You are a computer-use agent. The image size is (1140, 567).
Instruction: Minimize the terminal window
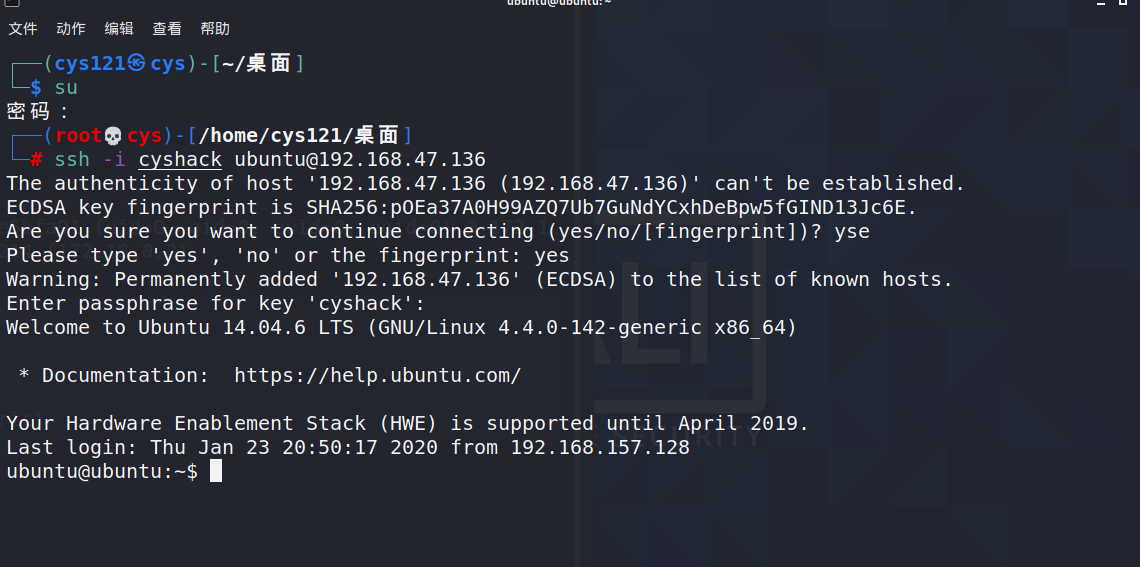click(x=1102, y=2)
